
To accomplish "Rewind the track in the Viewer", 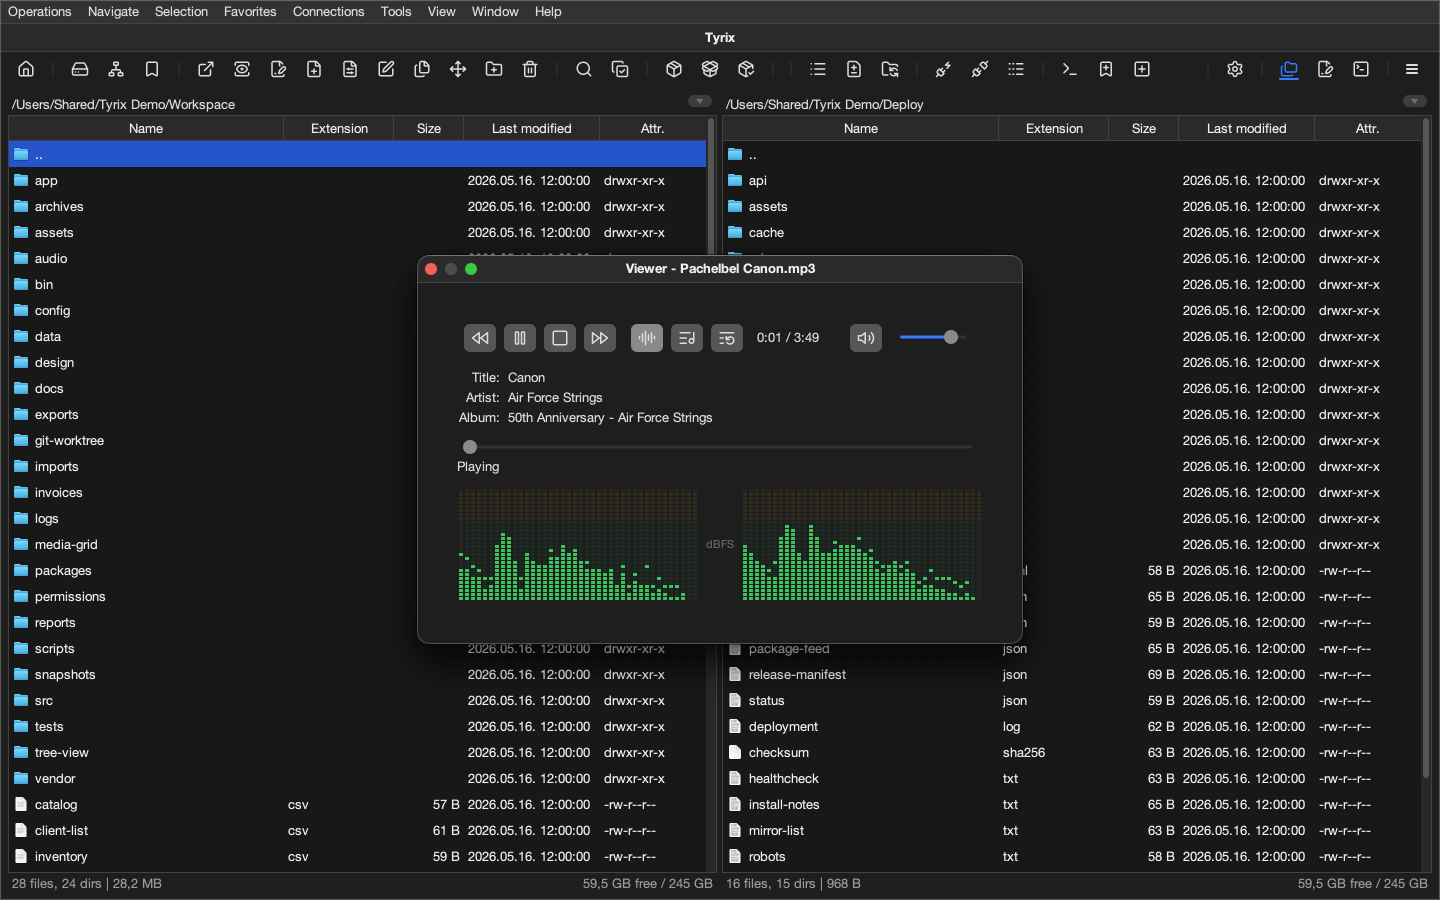I will tap(480, 338).
